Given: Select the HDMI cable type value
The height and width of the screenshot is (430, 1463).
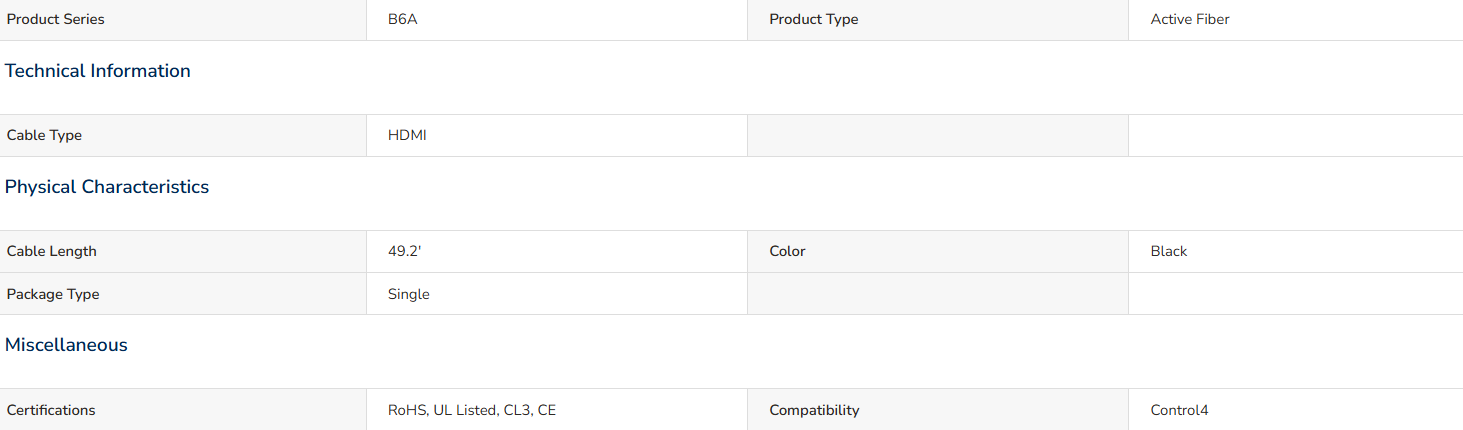Looking at the screenshot, I should pyautogui.click(x=407, y=135).
